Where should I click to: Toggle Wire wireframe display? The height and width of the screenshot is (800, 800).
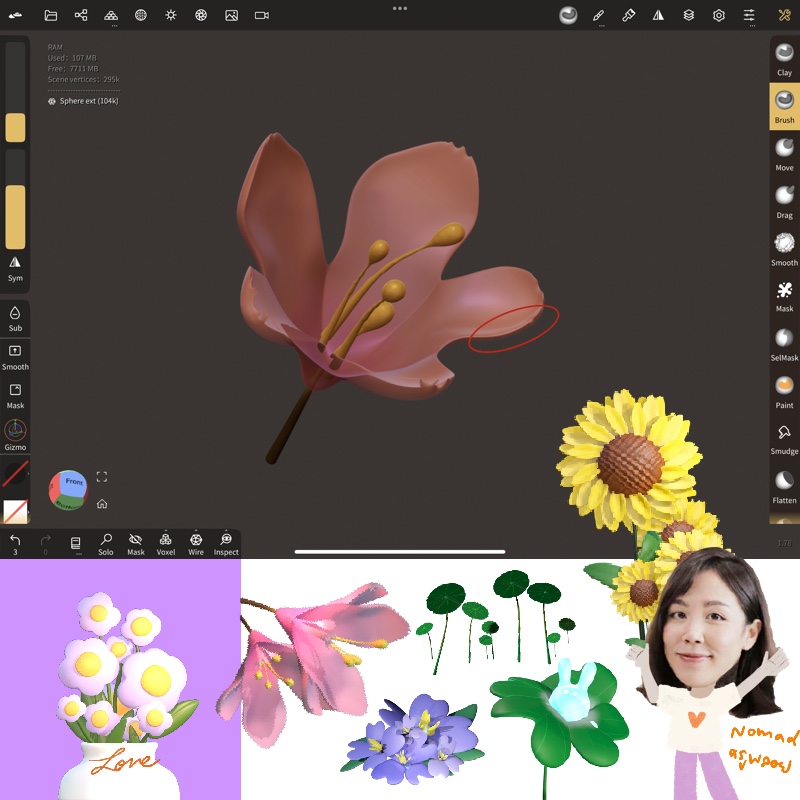pos(196,543)
